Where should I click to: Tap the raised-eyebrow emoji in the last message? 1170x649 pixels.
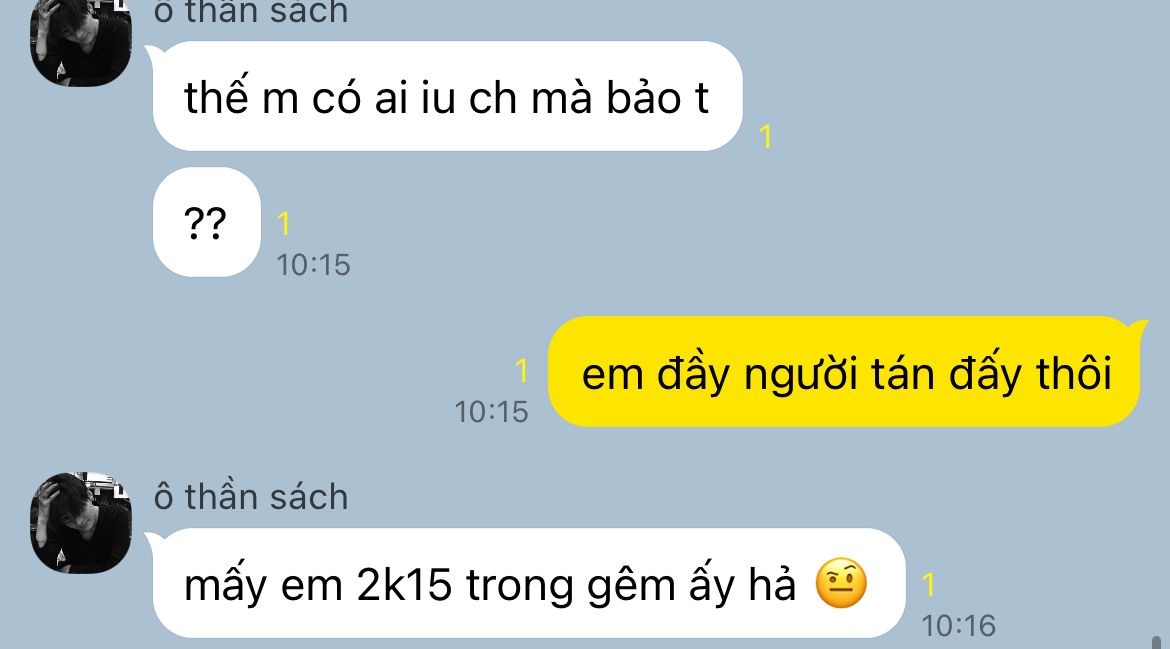[841, 583]
